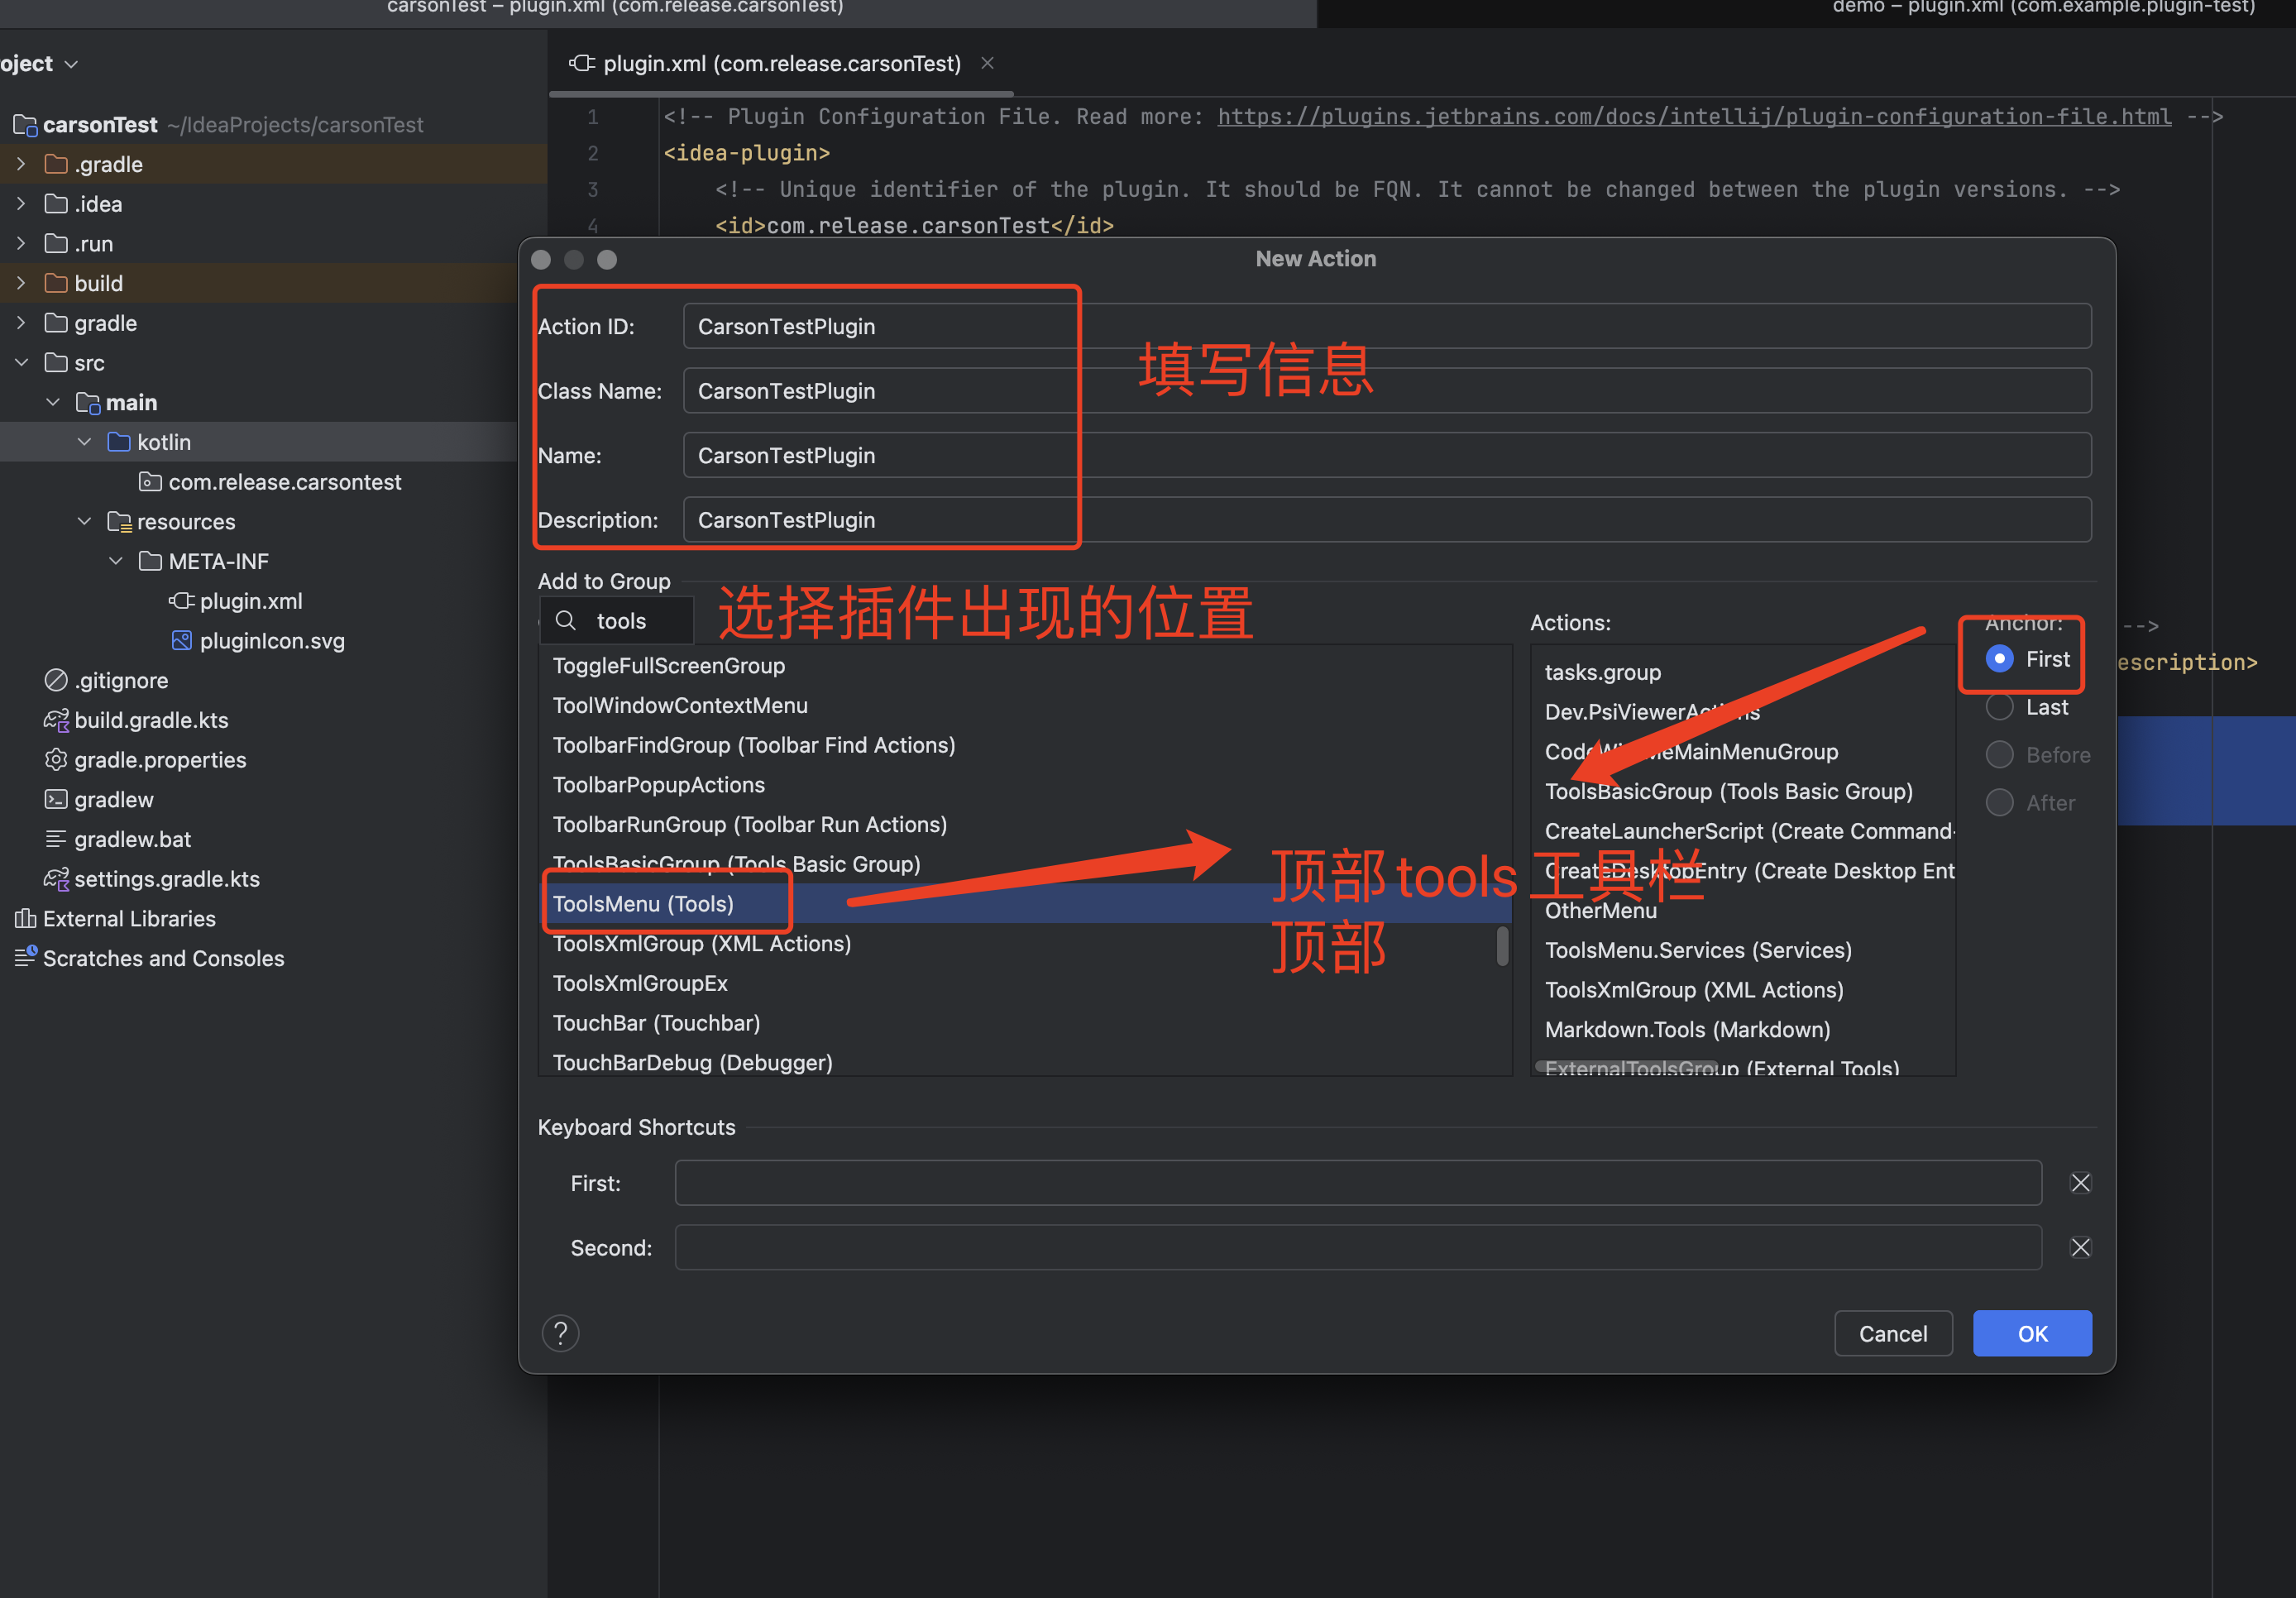Select ToolsMenu (Tools) in group list
The image size is (2296, 1598).
[643, 904]
